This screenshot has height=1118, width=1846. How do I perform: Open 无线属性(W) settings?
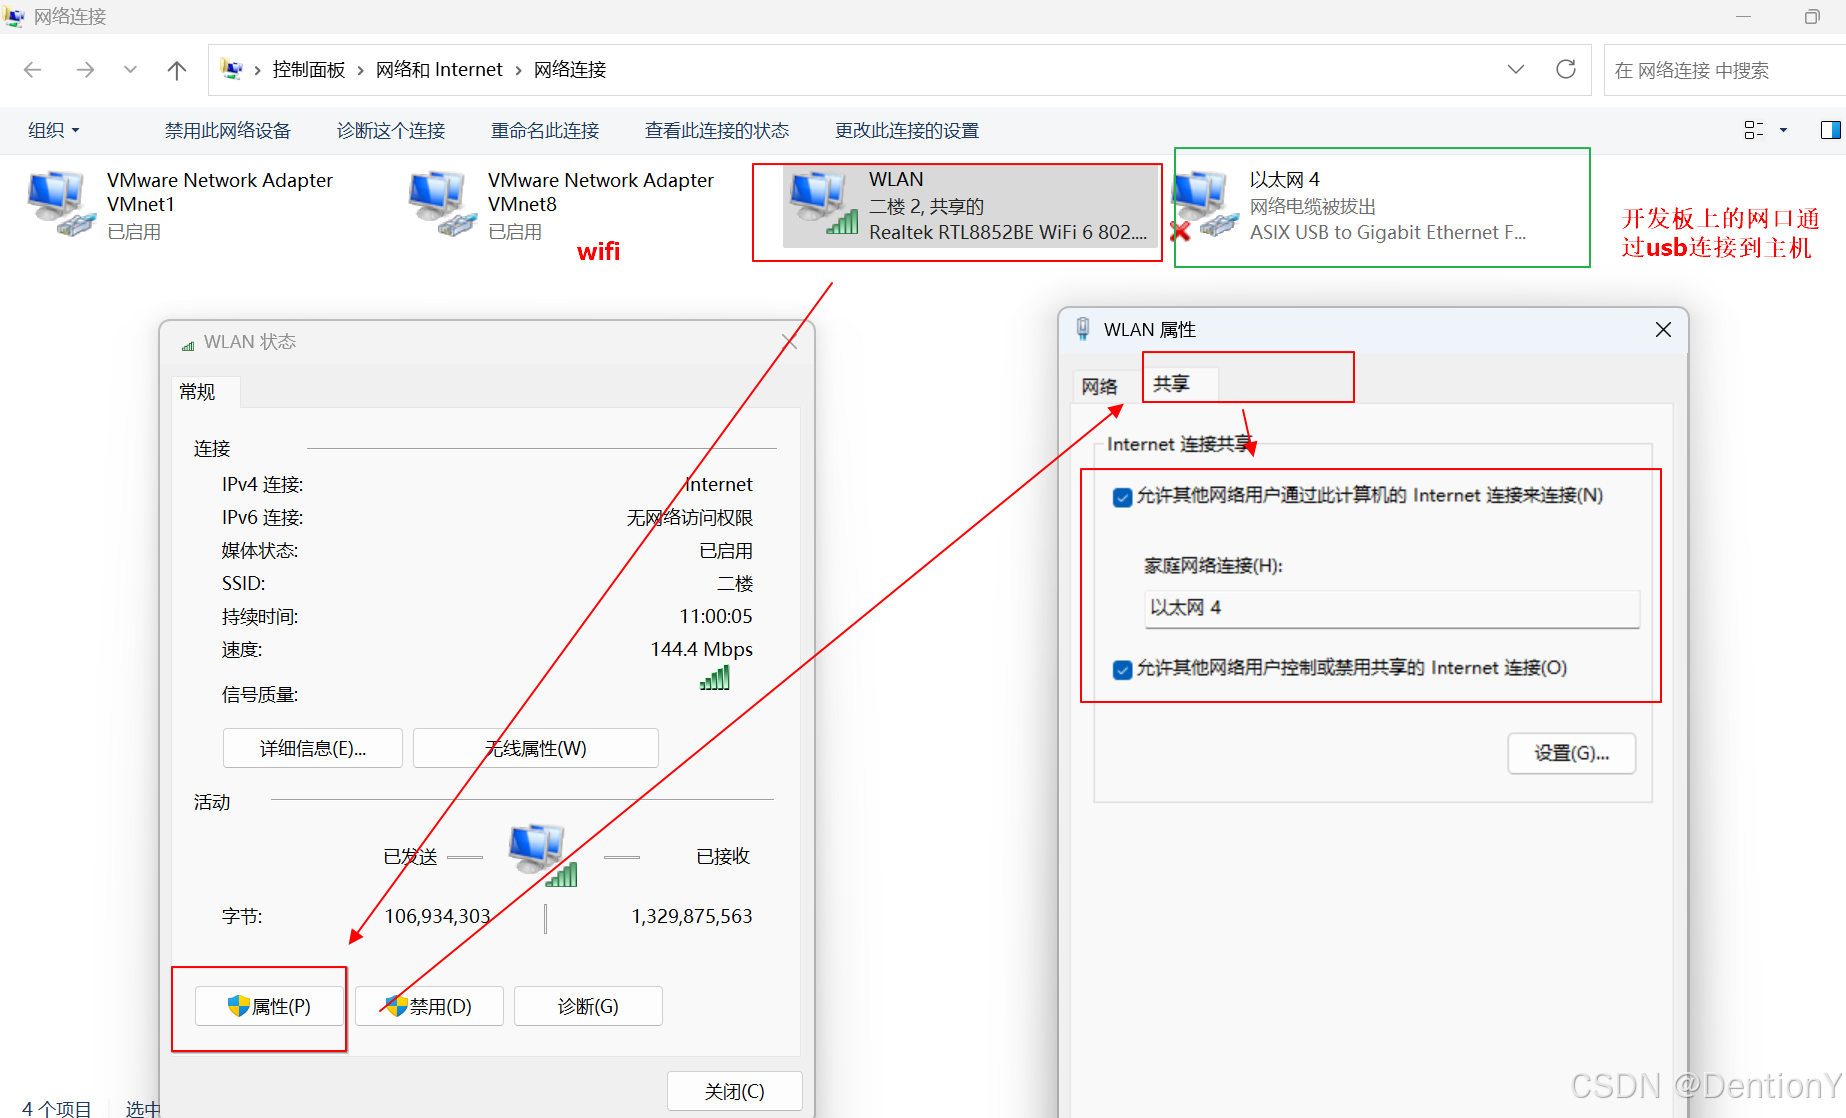[x=535, y=748]
